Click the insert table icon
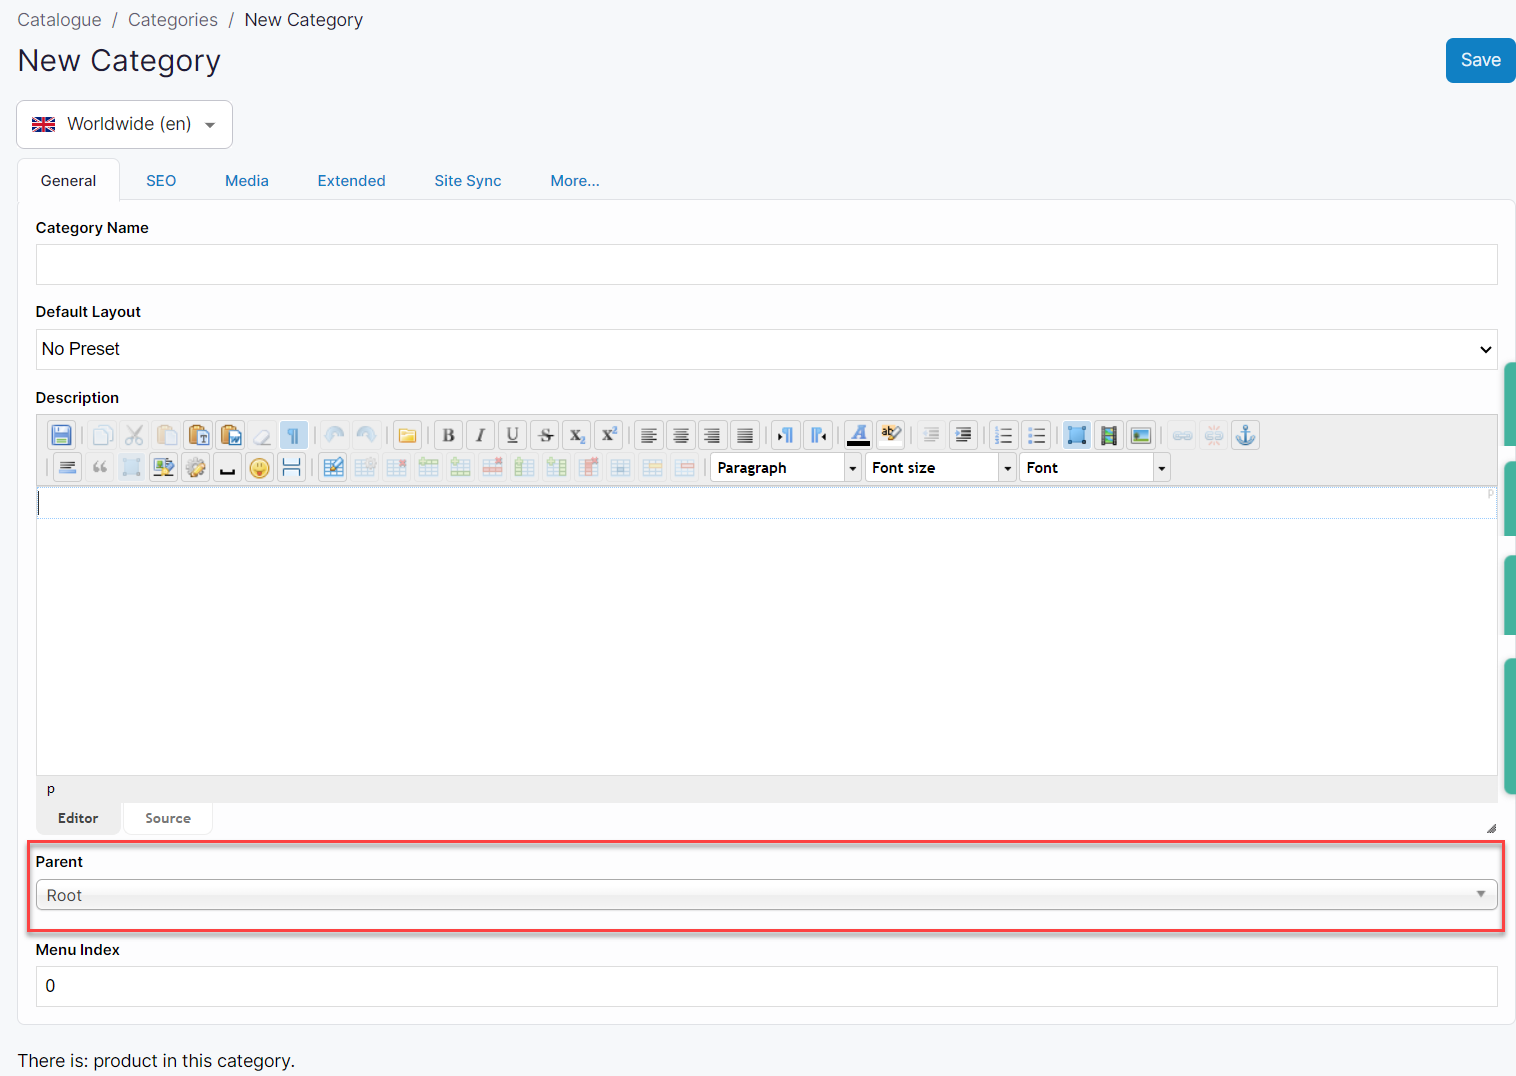The height and width of the screenshot is (1076, 1516). click(x=333, y=467)
